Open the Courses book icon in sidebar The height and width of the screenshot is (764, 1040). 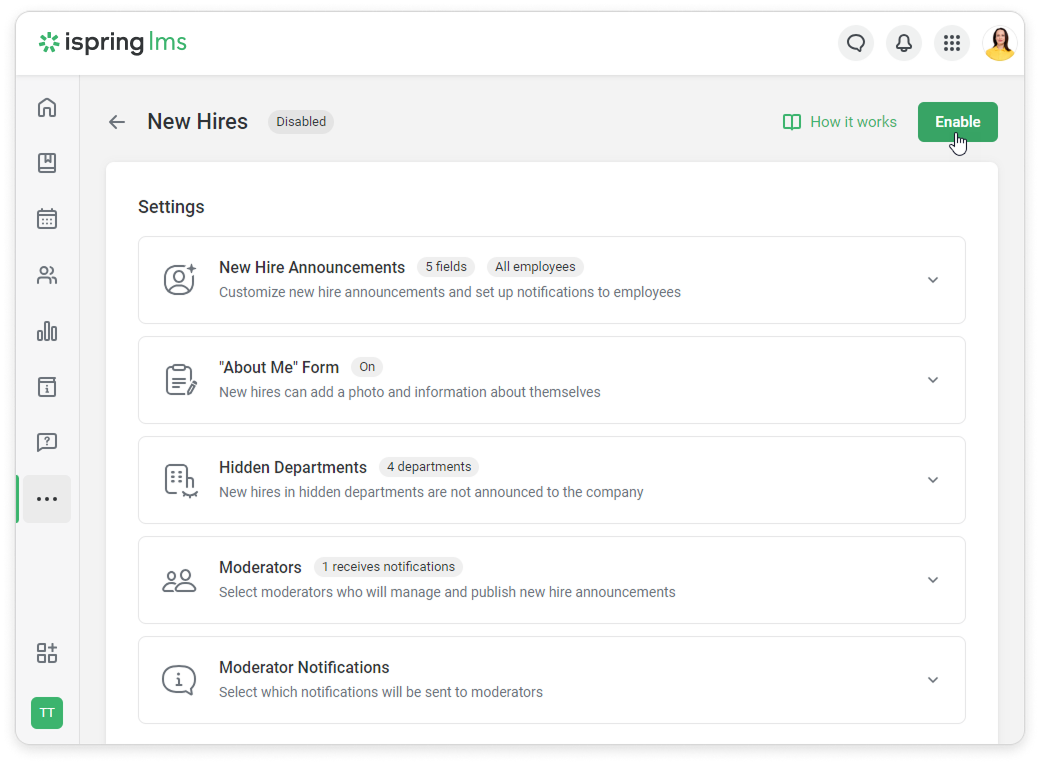pos(47,163)
